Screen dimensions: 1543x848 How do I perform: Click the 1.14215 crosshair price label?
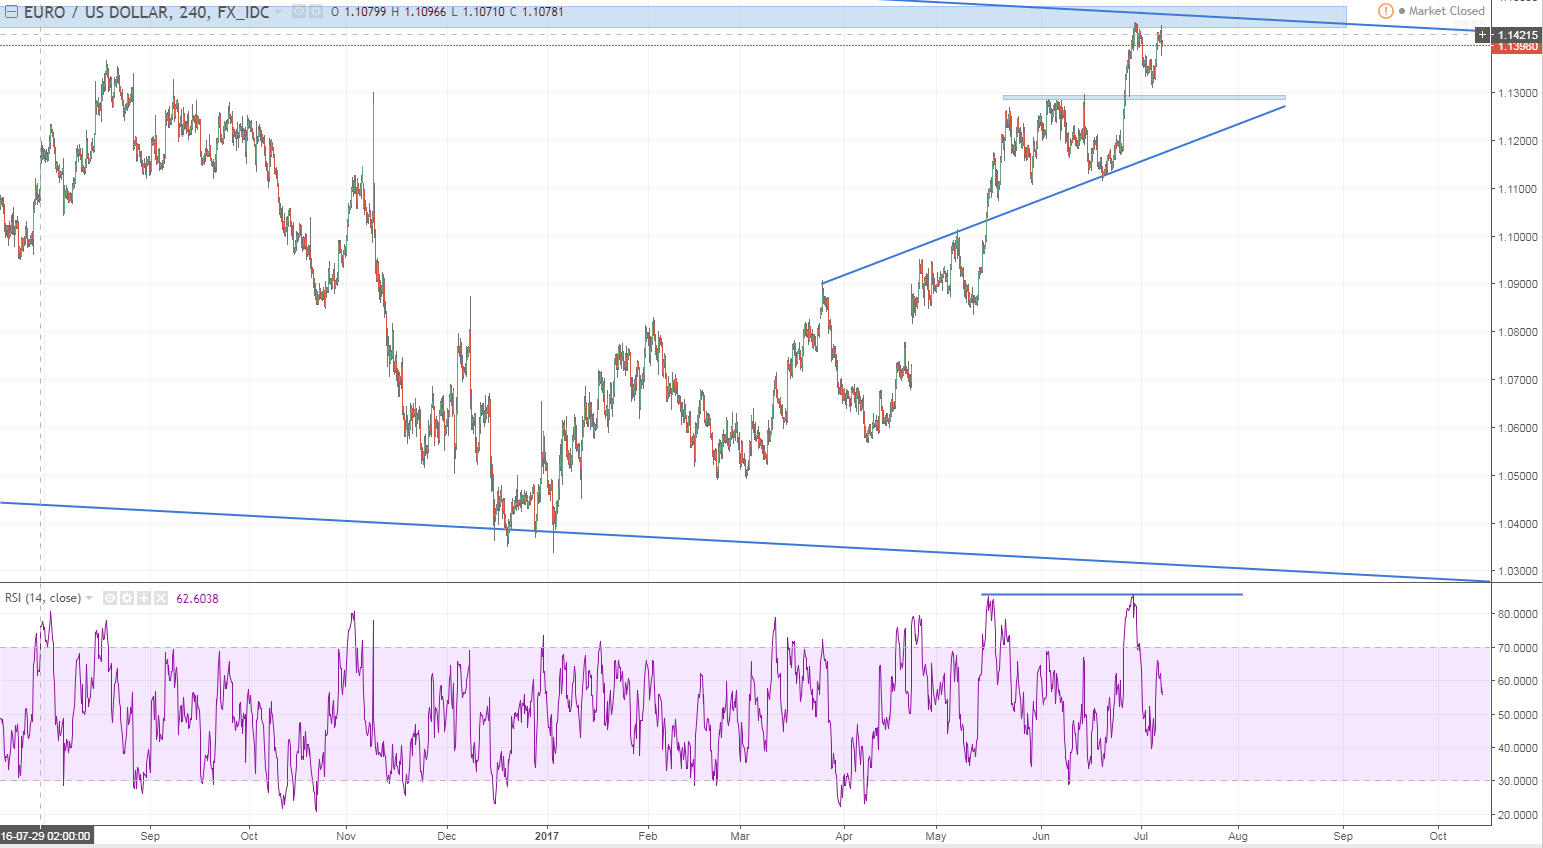tap(1517, 35)
